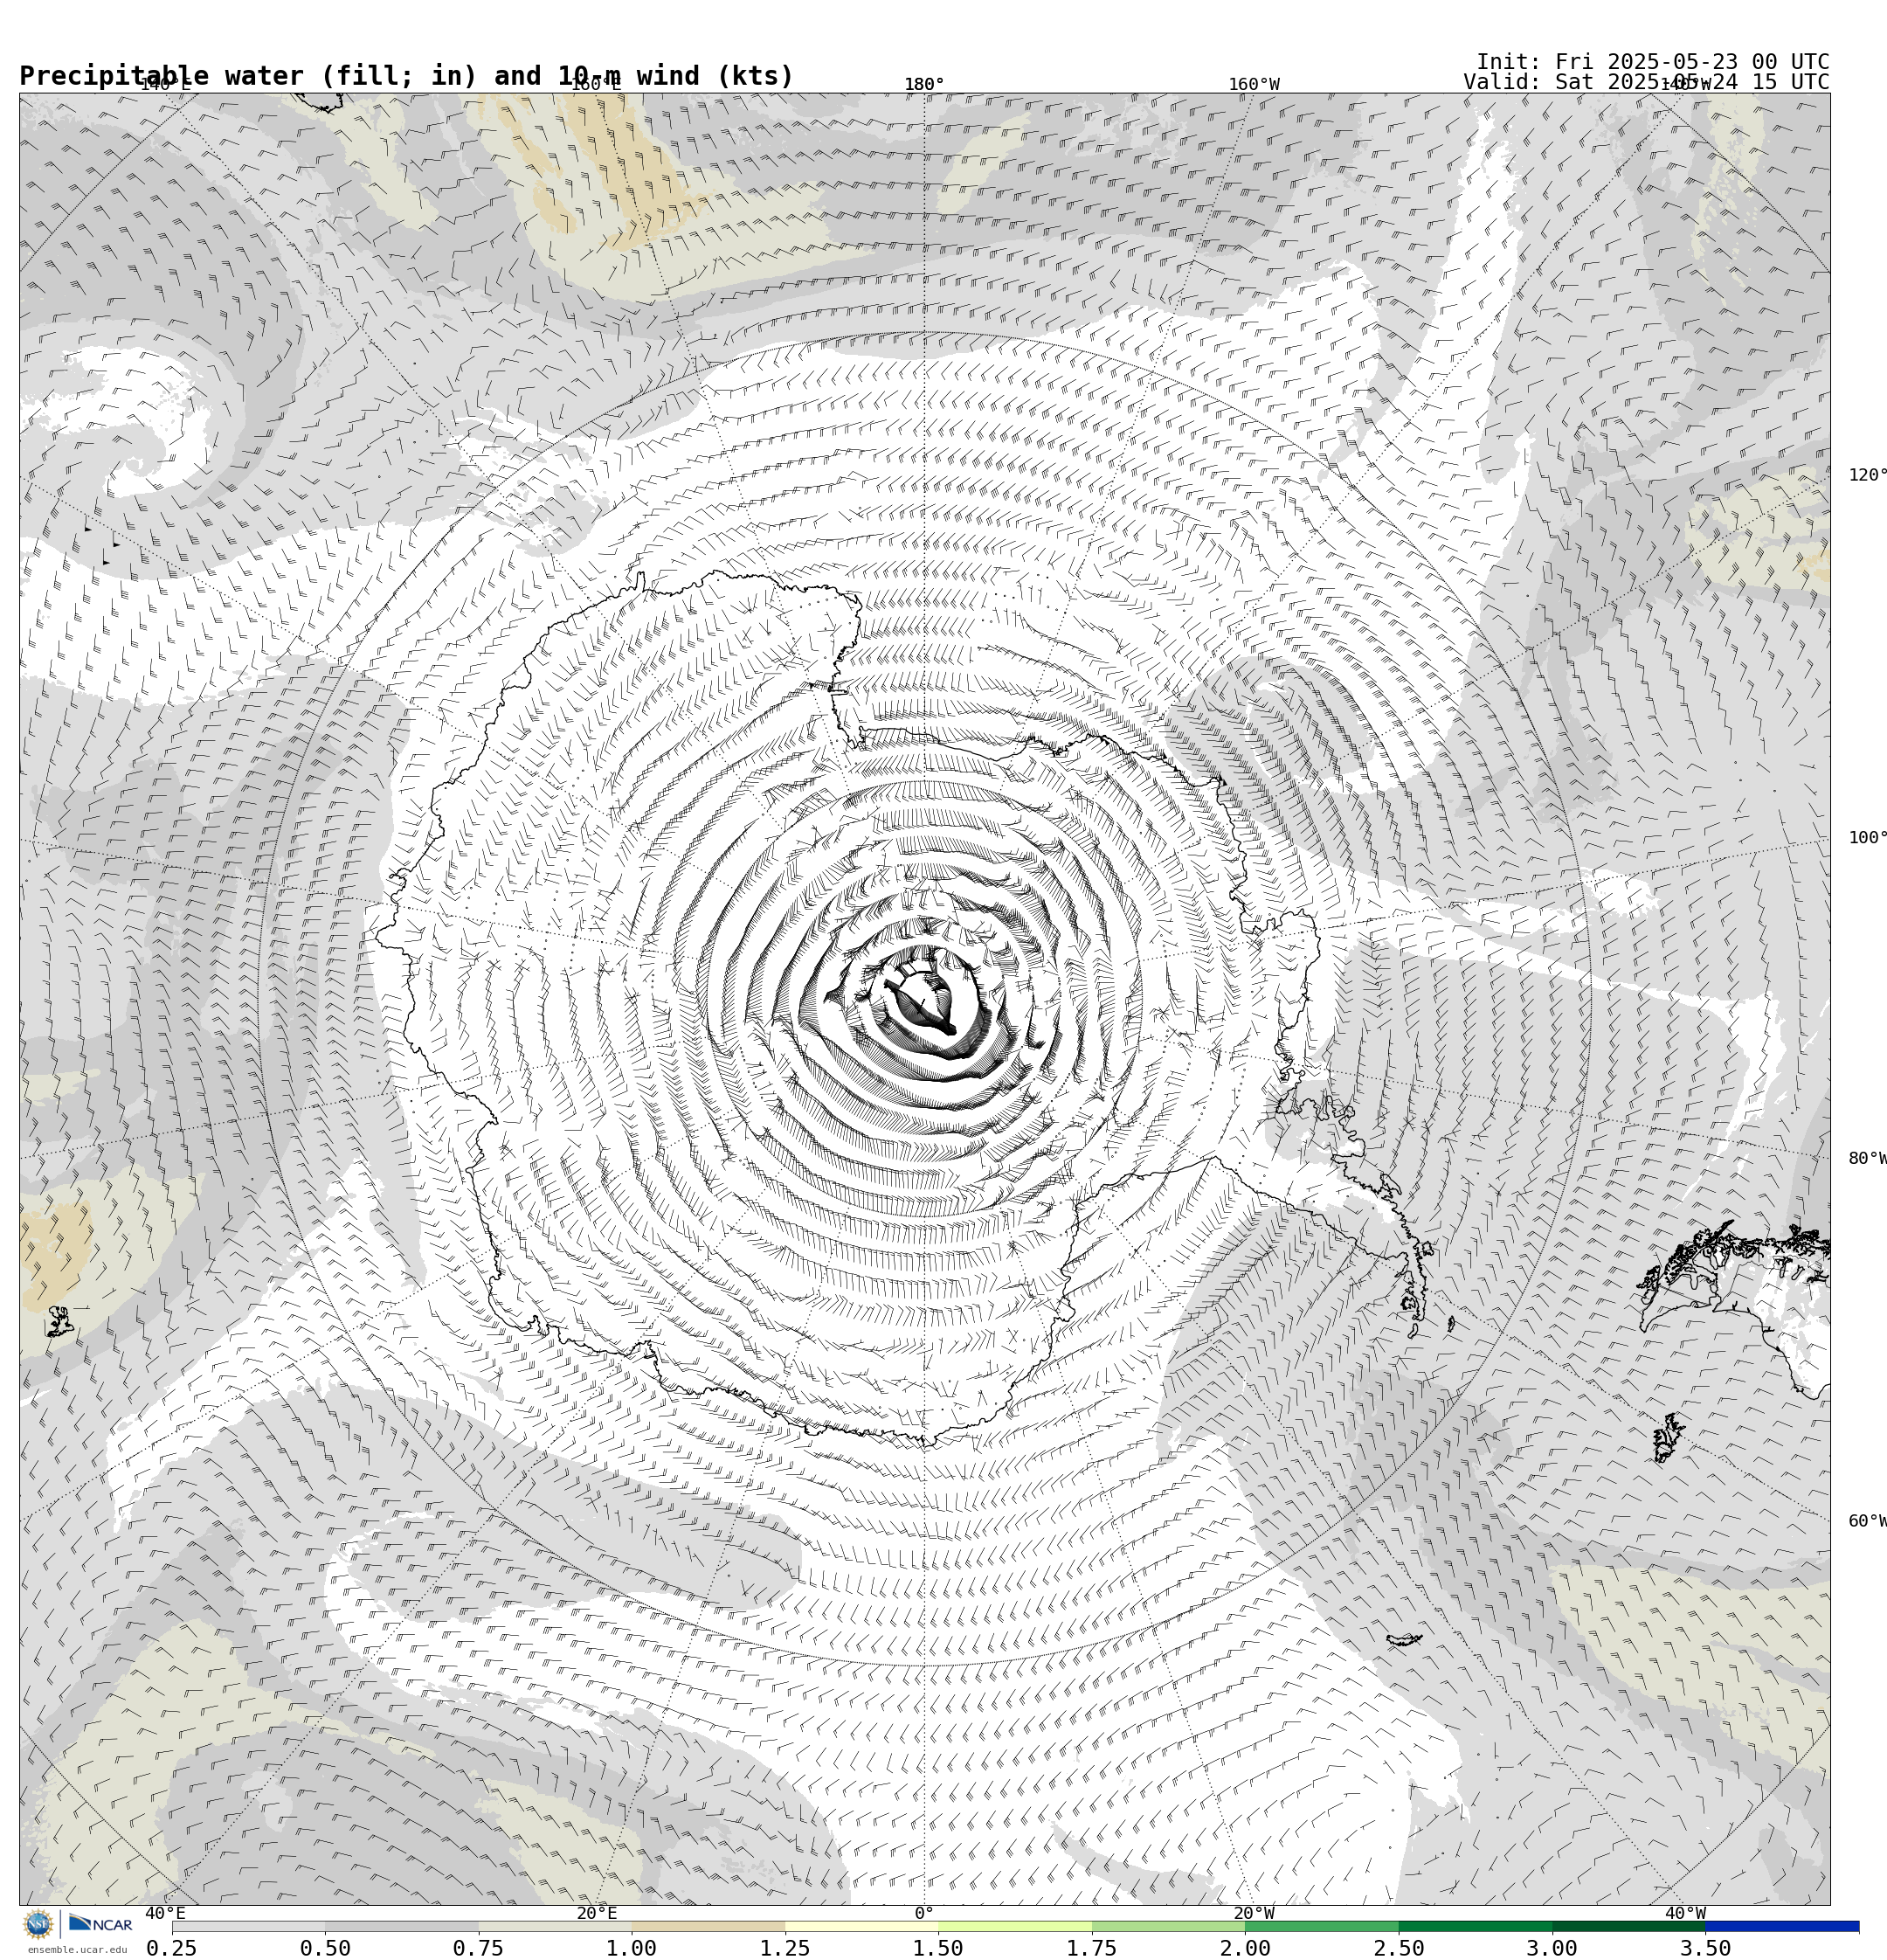
Task: Select the gray 0.50–0.75 colorbar segment
Action: 402,1926
